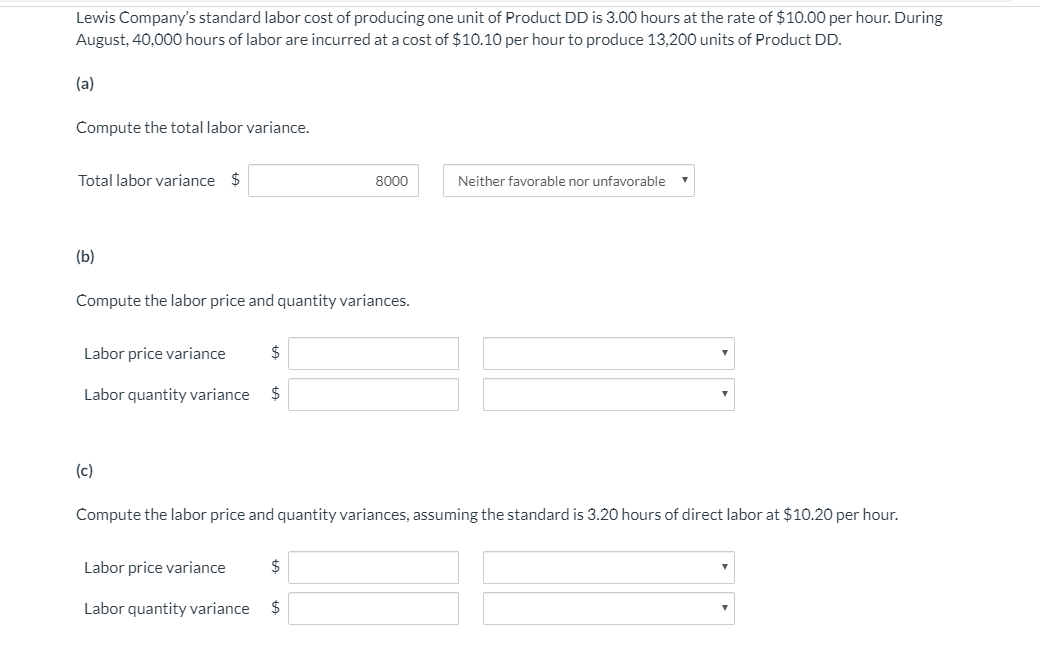The height and width of the screenshot is (647, 1040).
Task: Open the part (b) Labor price variance dropdown
Action: tap(608, 354)
